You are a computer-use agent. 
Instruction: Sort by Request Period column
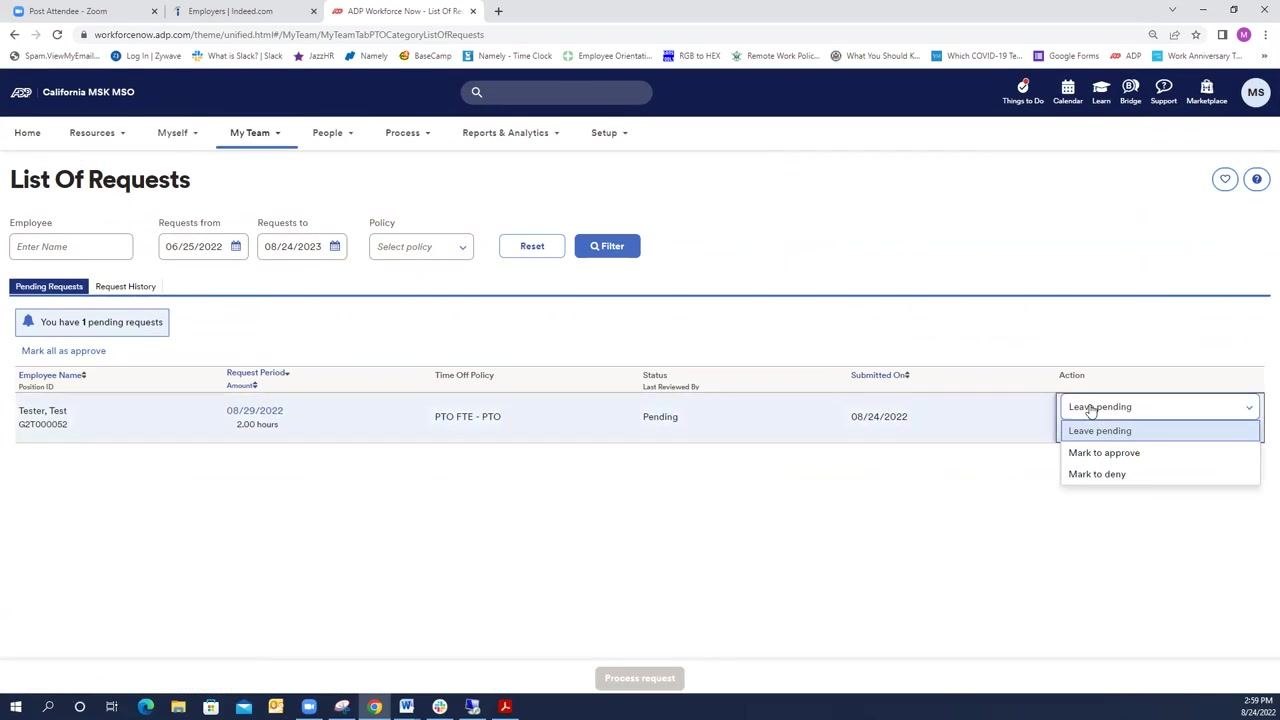(258, 373)
